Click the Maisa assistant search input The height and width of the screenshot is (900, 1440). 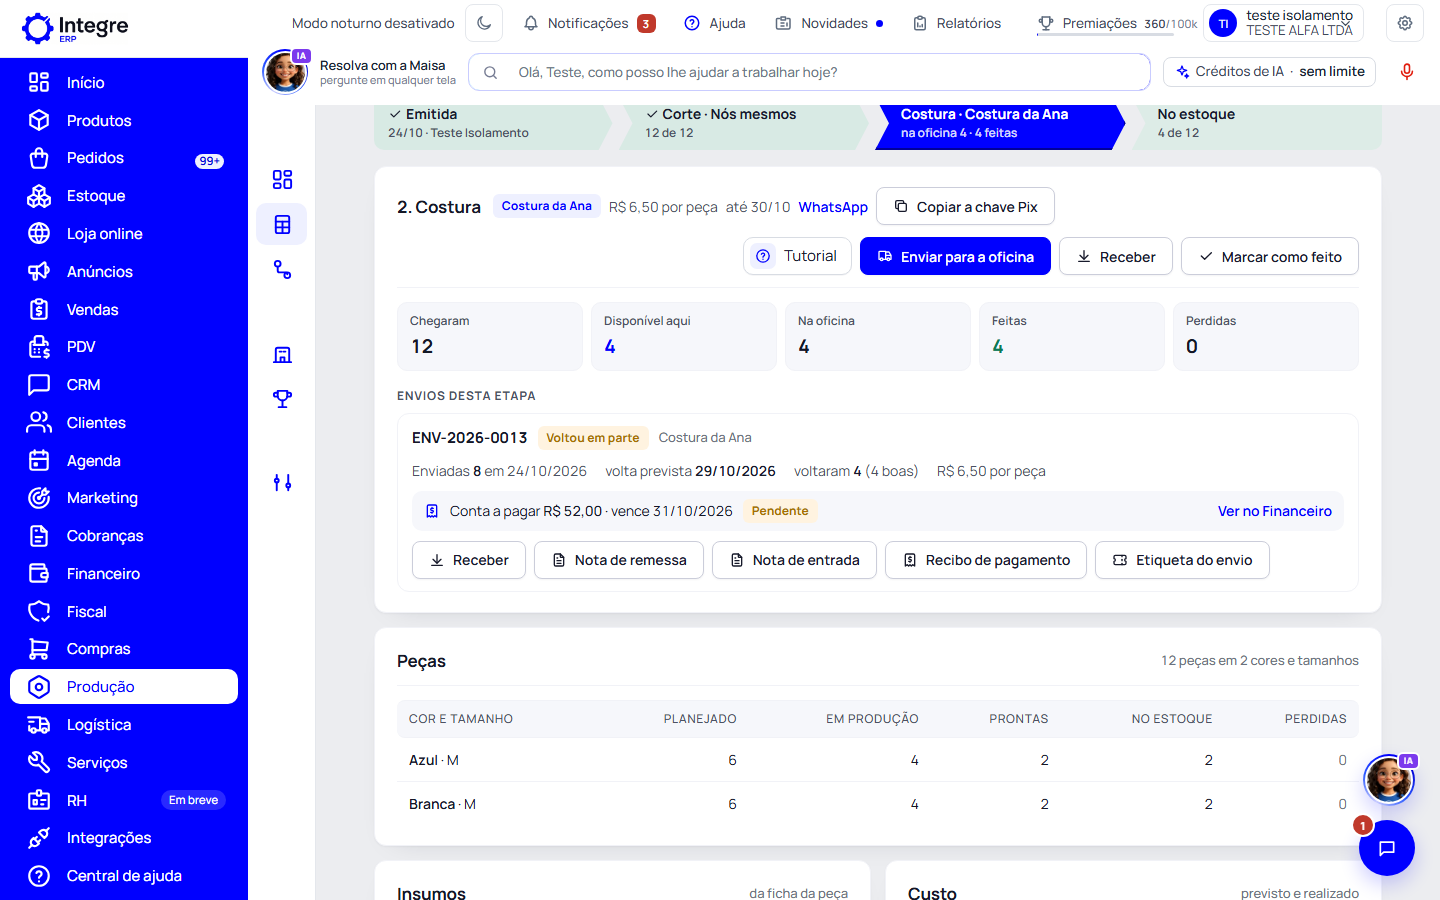tap(809, 72)
